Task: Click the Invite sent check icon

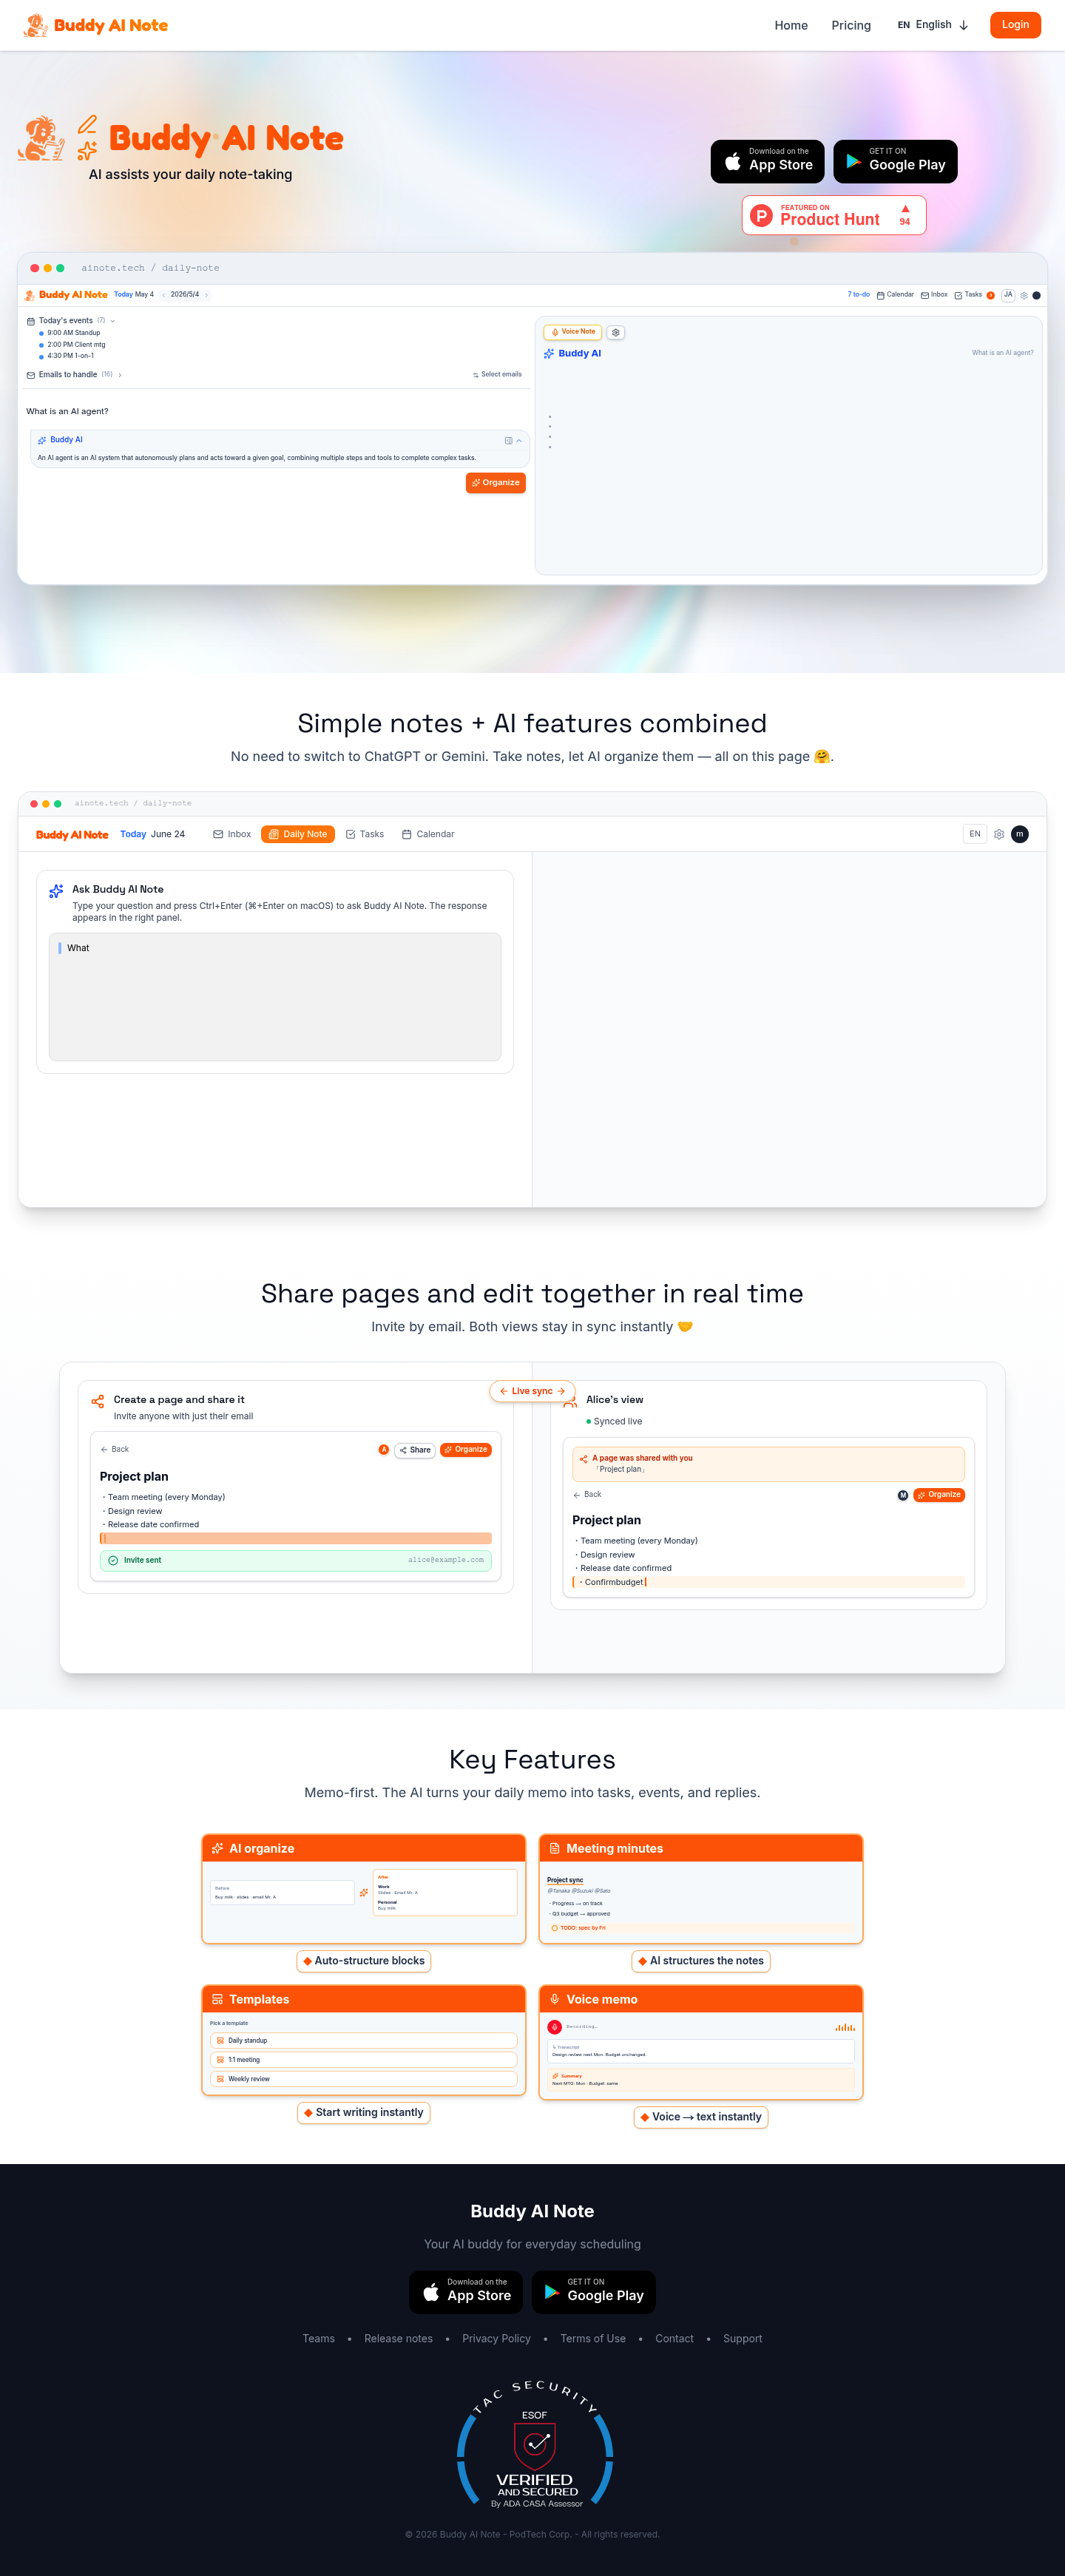Action: click(113, 1560)
